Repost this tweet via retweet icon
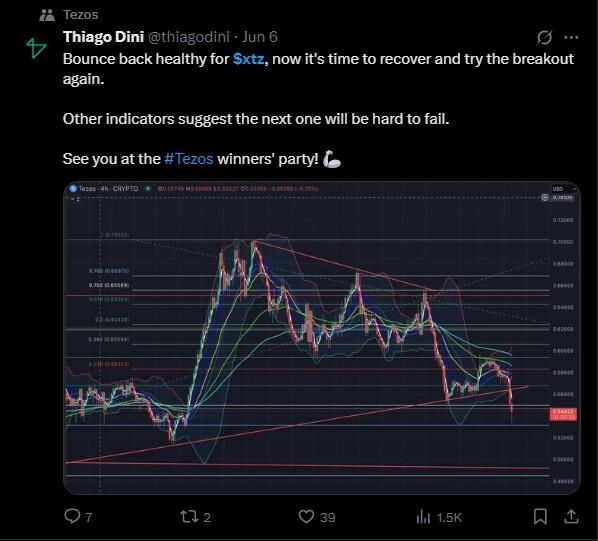 pos(189,517)
